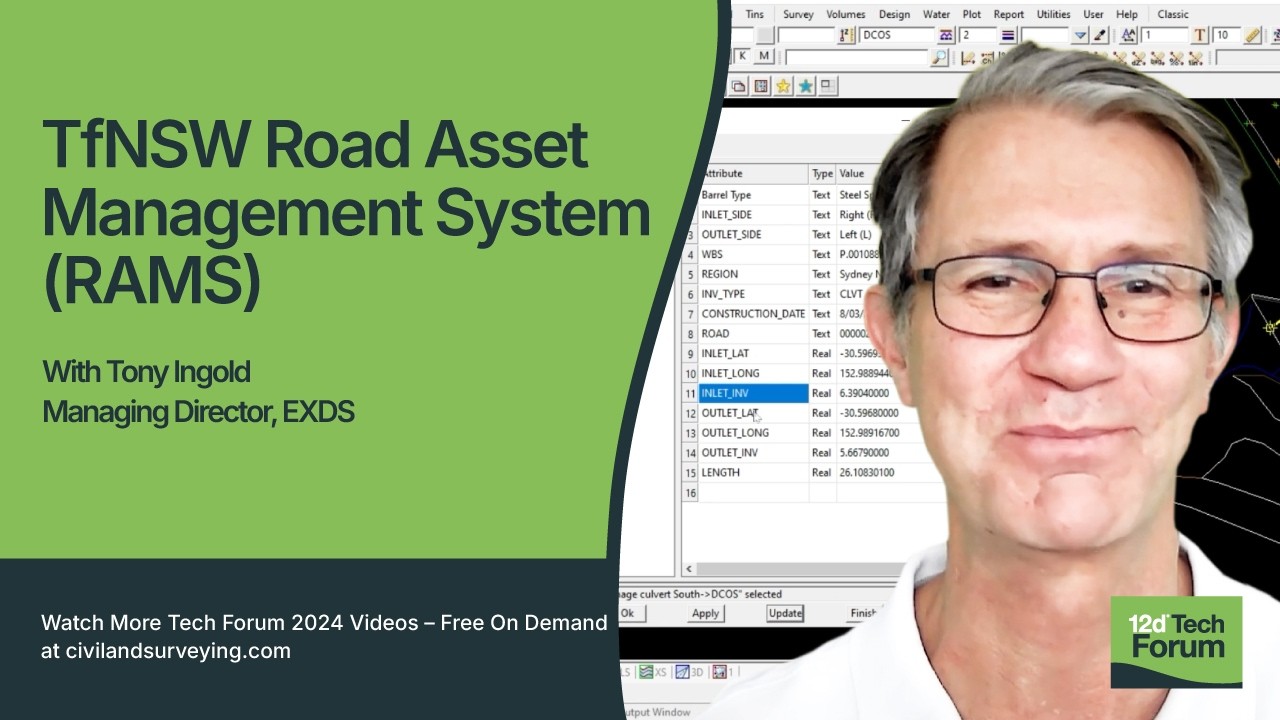1280x720 pixels.
Task: Click the large T text icon
Action: pos(1200,35)
